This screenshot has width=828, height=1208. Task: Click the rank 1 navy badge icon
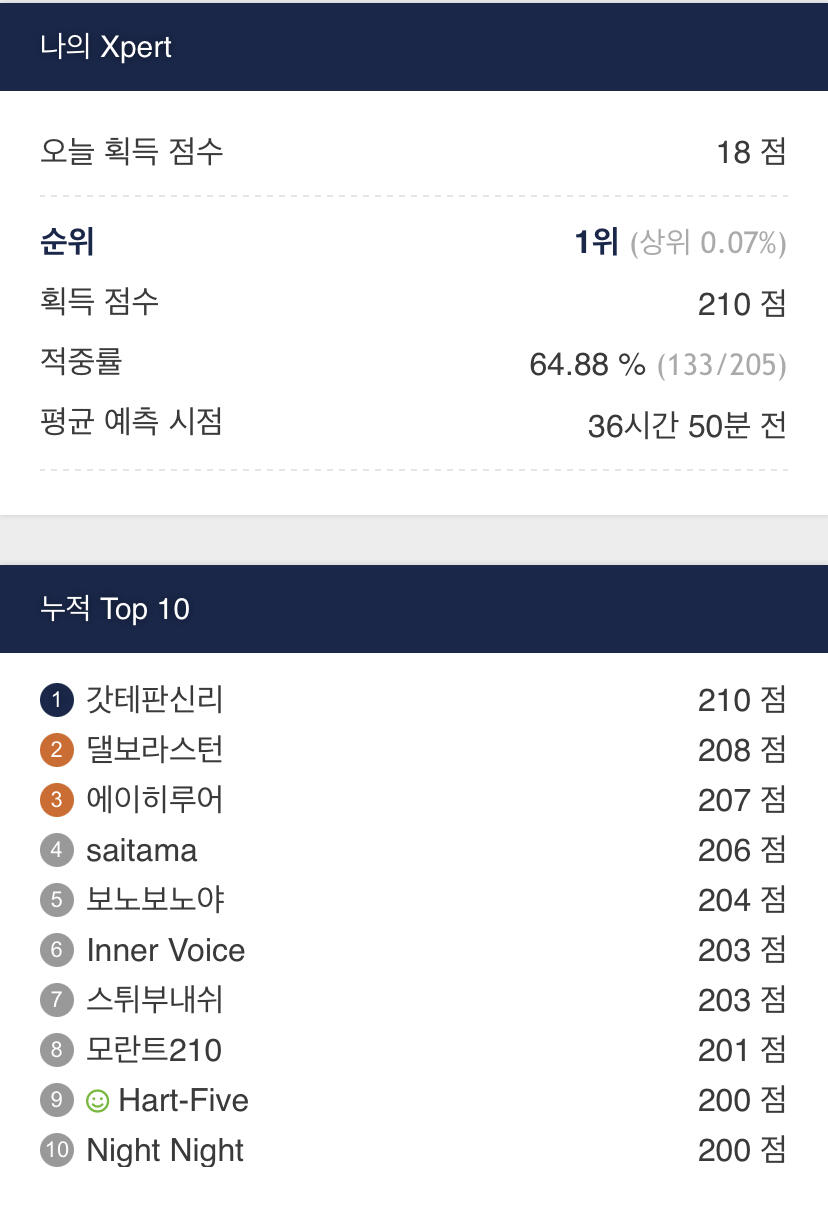coord(57,700)
